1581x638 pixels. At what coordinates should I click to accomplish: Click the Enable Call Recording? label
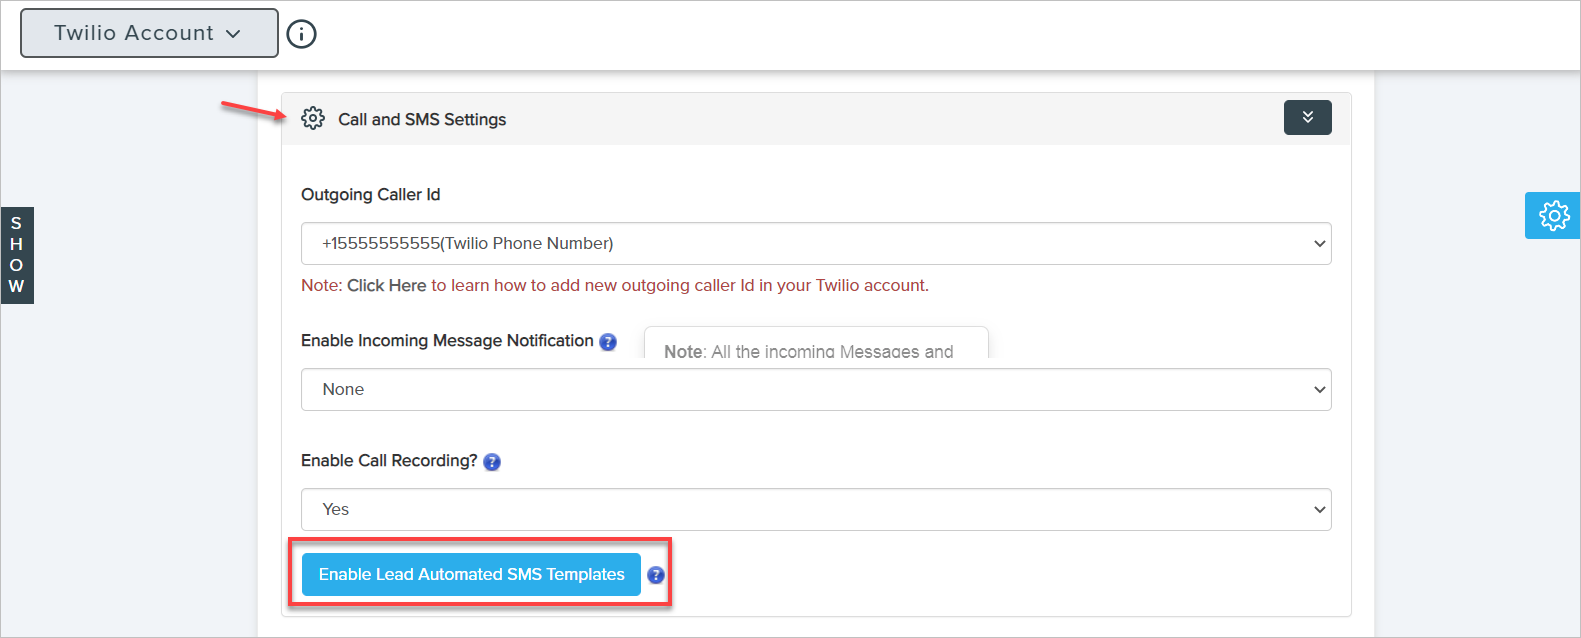pos(389,461)
